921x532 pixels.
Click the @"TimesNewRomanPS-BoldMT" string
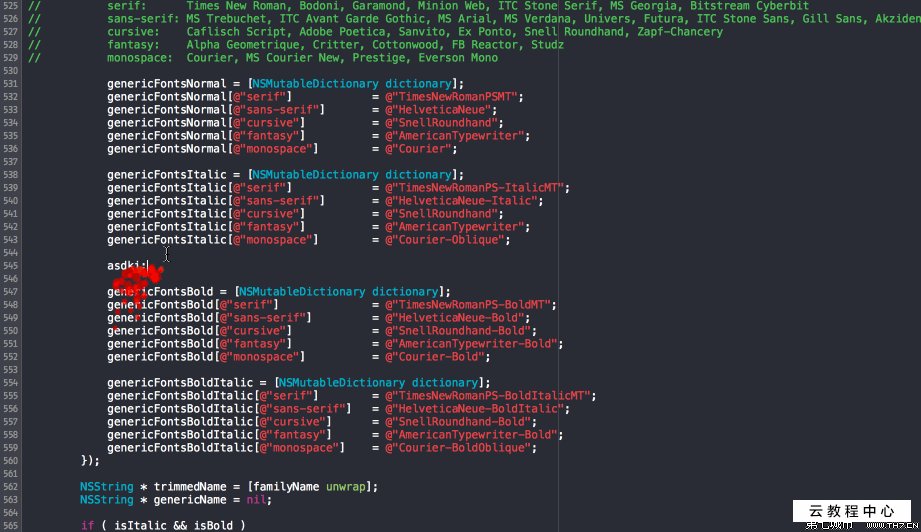[468, 304]
